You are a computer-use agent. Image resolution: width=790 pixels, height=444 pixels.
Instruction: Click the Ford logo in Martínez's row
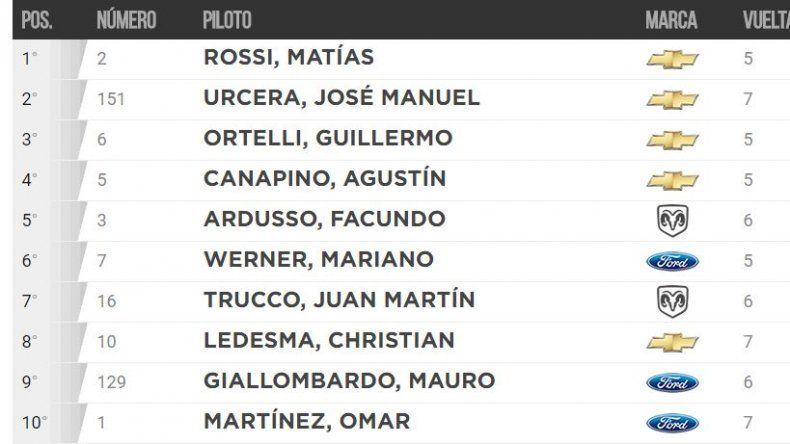point(672,422)
